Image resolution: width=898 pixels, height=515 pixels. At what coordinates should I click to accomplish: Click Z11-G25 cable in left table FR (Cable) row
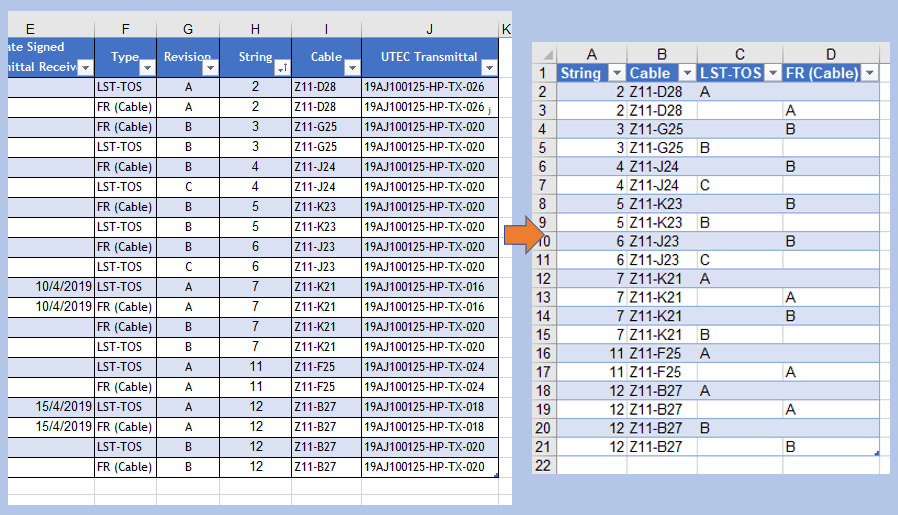pyautogui.click(x=326, y=127)
